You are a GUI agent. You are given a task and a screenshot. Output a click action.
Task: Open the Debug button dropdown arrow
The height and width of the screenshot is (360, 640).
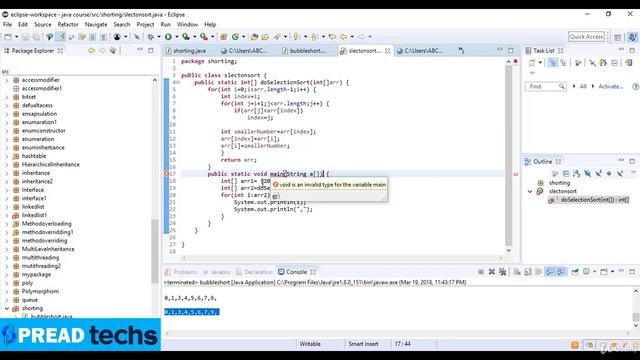(x=159, y=37)
